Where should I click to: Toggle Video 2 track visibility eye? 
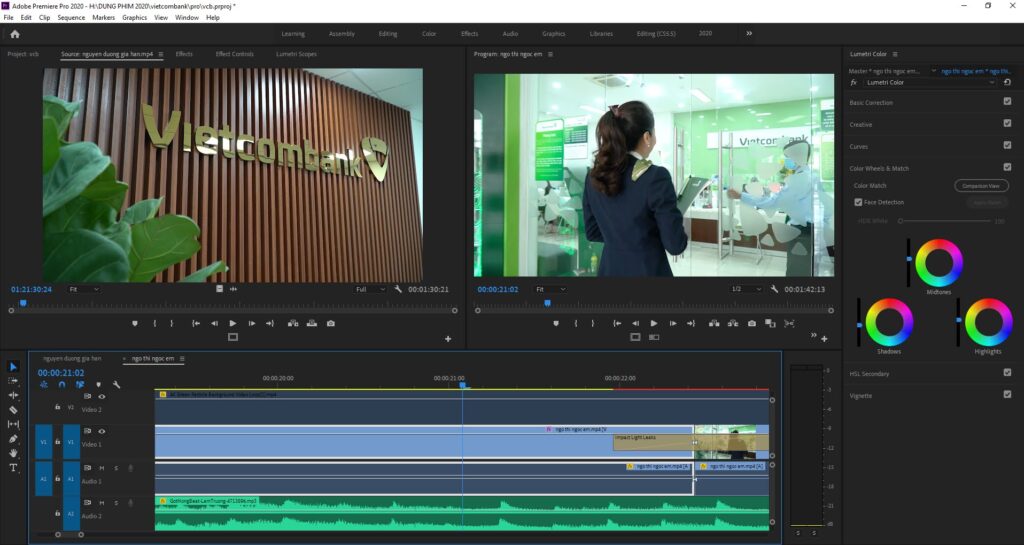tap(102, 397)
